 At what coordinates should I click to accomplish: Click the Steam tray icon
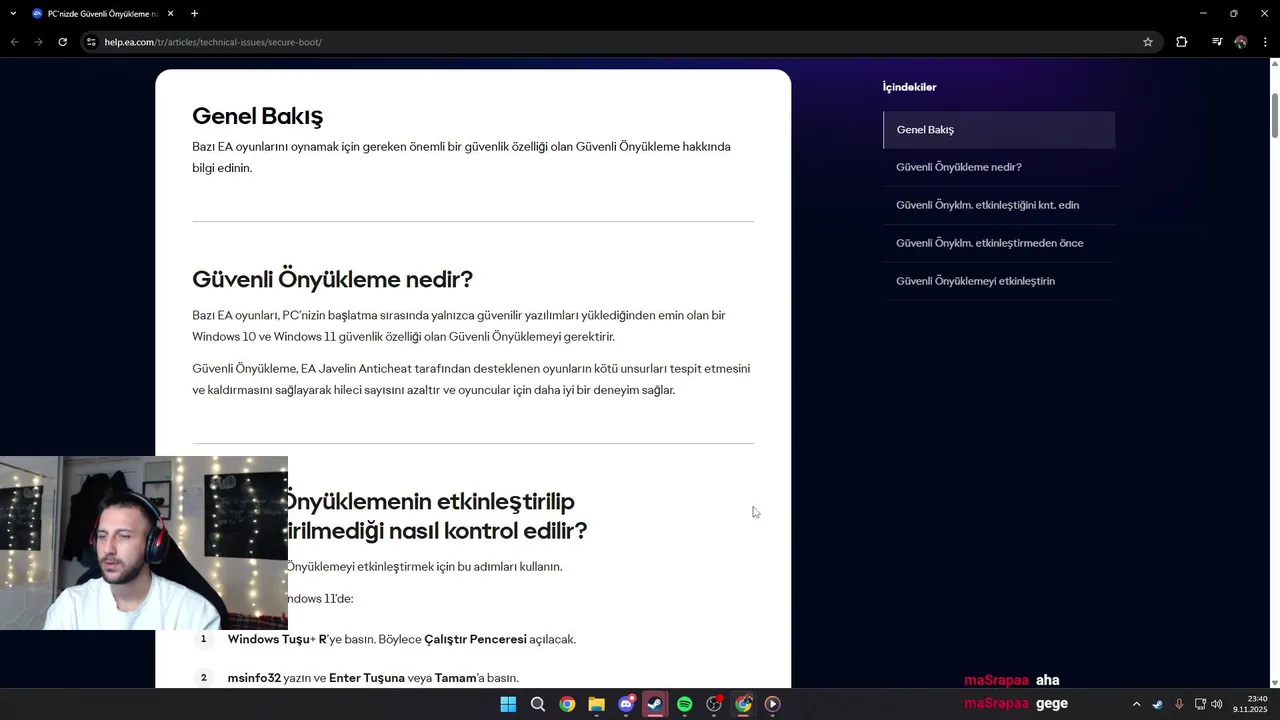click(x=1158, y=704)
